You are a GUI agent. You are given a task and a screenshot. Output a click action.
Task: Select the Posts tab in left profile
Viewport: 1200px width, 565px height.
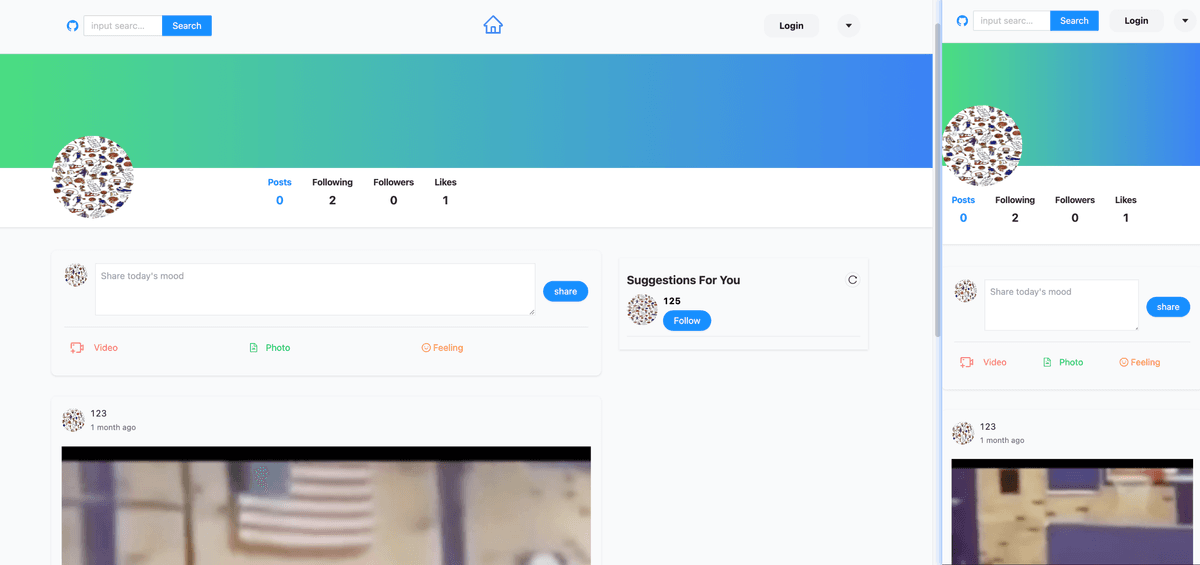click(x=279, y=191)
